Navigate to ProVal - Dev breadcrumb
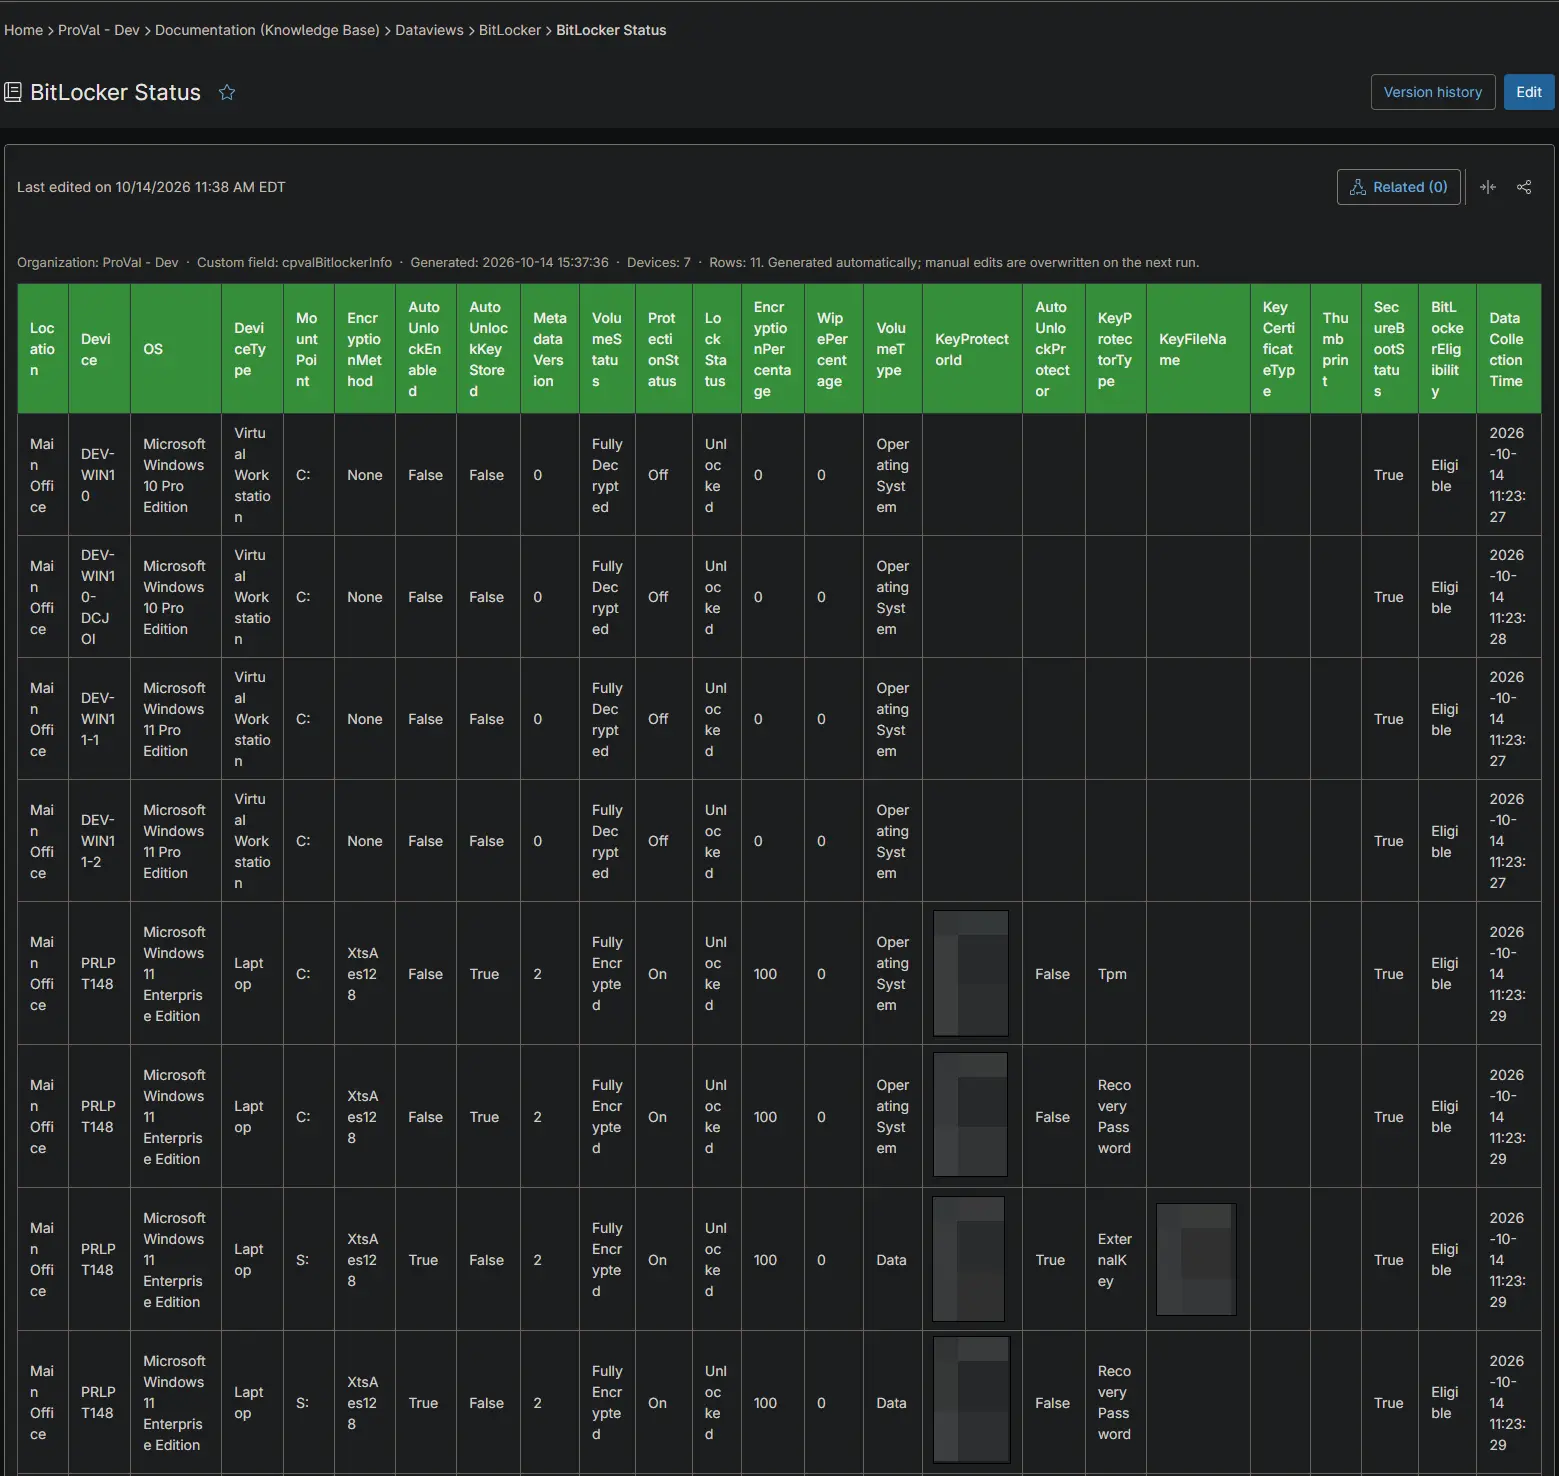Image resolution: width=1559 pixels, height=1476 pixels. pos(99,30)
